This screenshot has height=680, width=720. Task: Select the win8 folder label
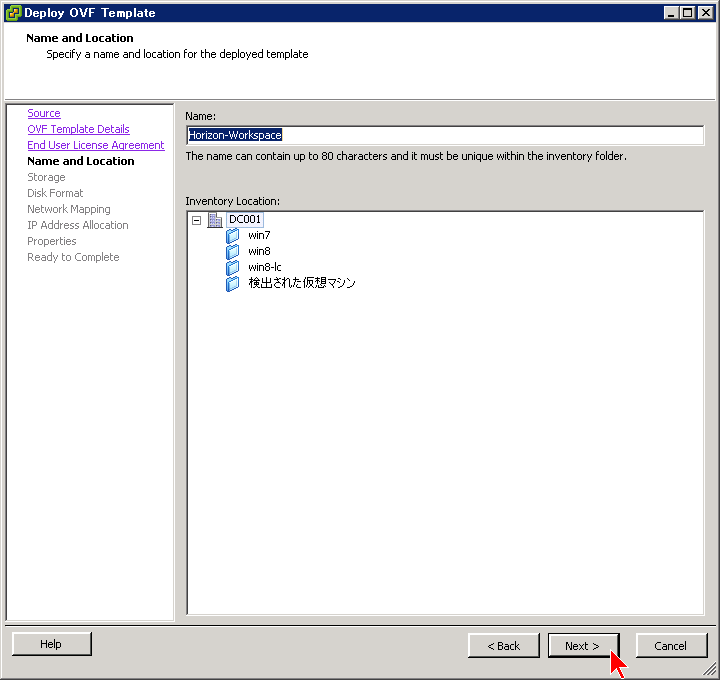[x=259, y=251]
